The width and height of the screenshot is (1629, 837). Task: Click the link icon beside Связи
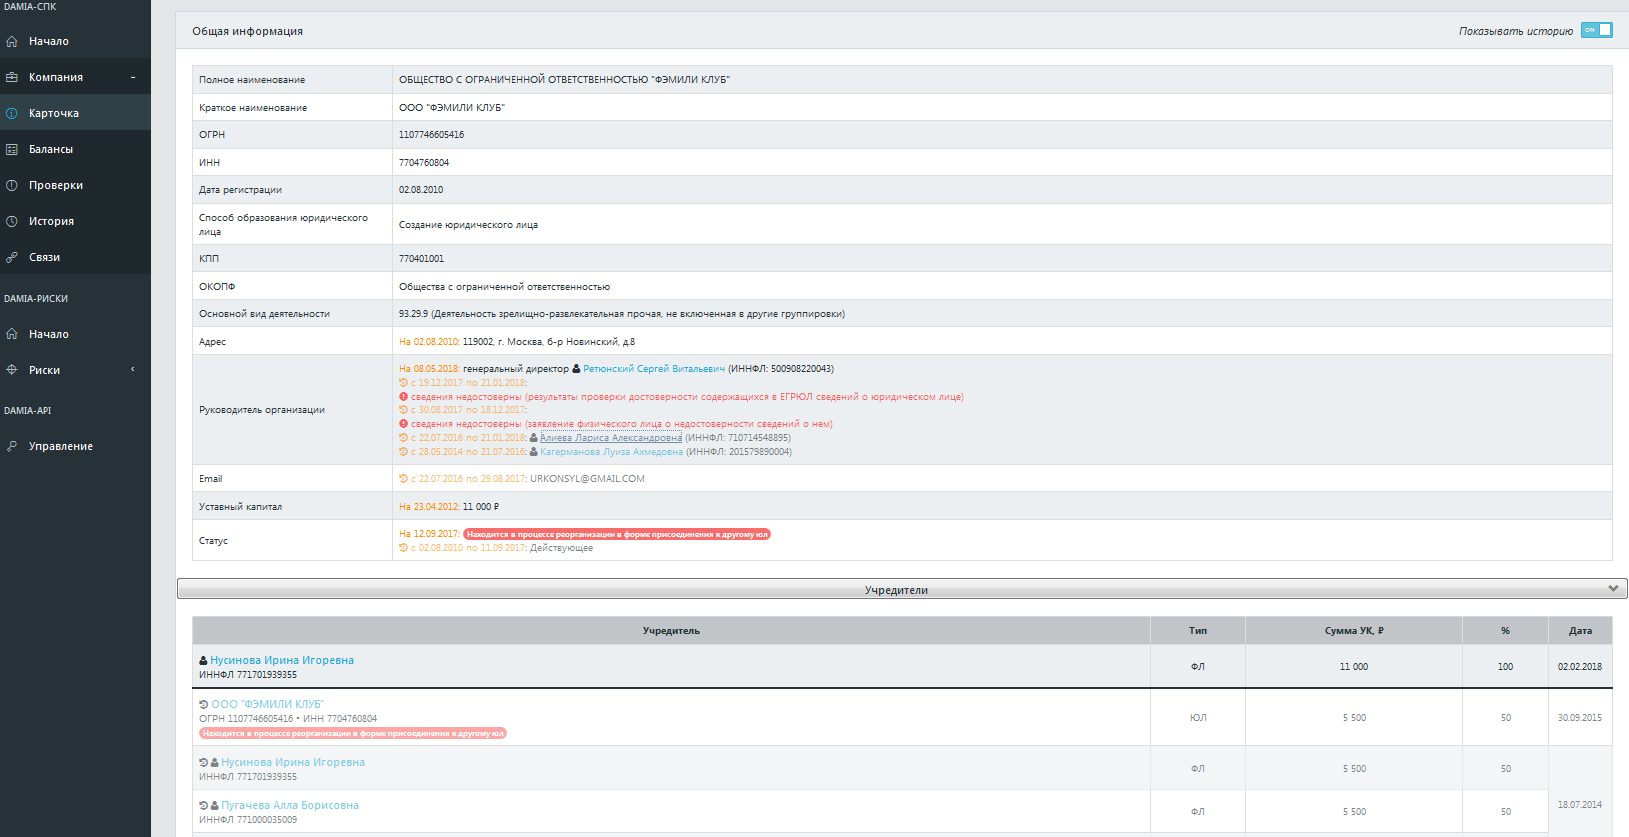coord(12,258)
